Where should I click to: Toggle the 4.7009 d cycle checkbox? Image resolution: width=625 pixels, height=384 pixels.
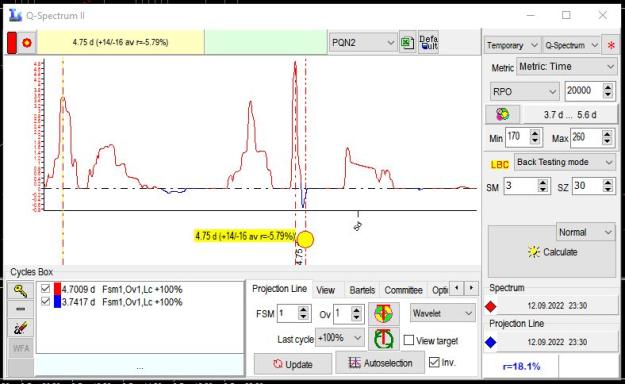point(45,289)
